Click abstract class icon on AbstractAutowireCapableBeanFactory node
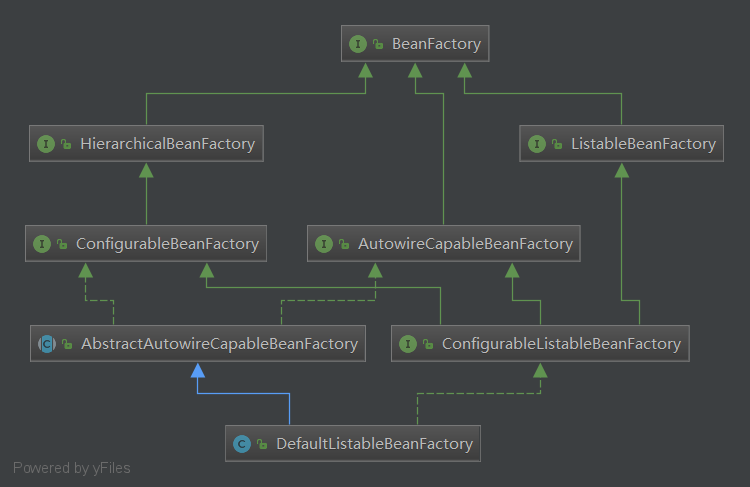This screenshot has height=487, width=750. (x=46, y=344)
